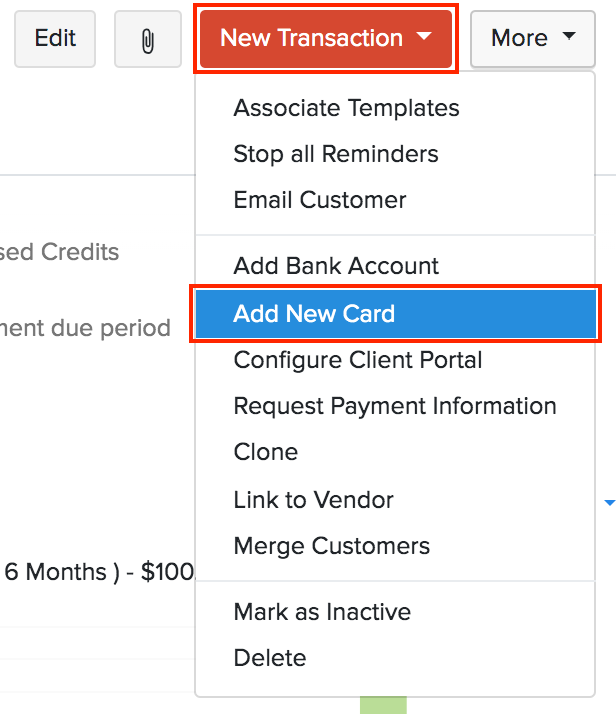Click the green bar below the menu
Screen dimensions: 616x714
(383, 705)
